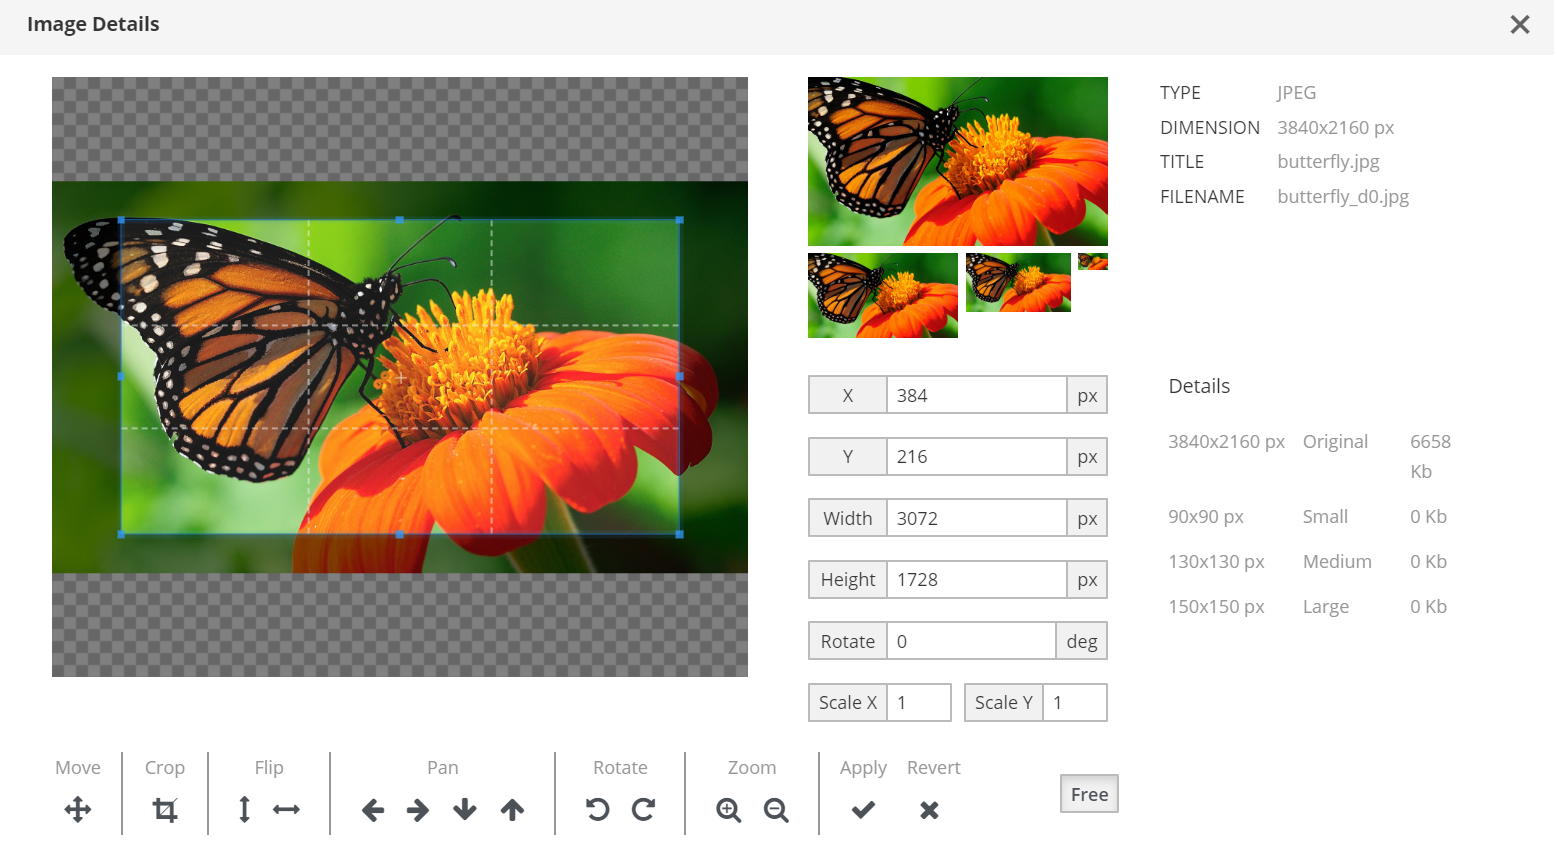
Task: Pan the image right
Action: (418, 810)
